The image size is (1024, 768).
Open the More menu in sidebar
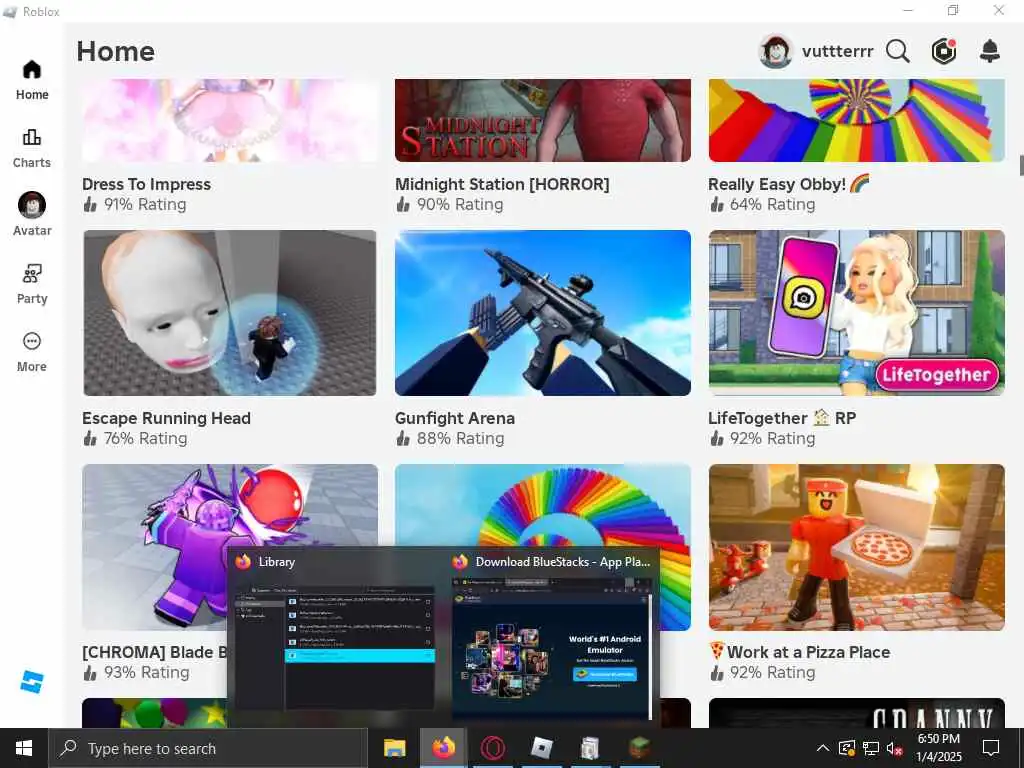32,353
